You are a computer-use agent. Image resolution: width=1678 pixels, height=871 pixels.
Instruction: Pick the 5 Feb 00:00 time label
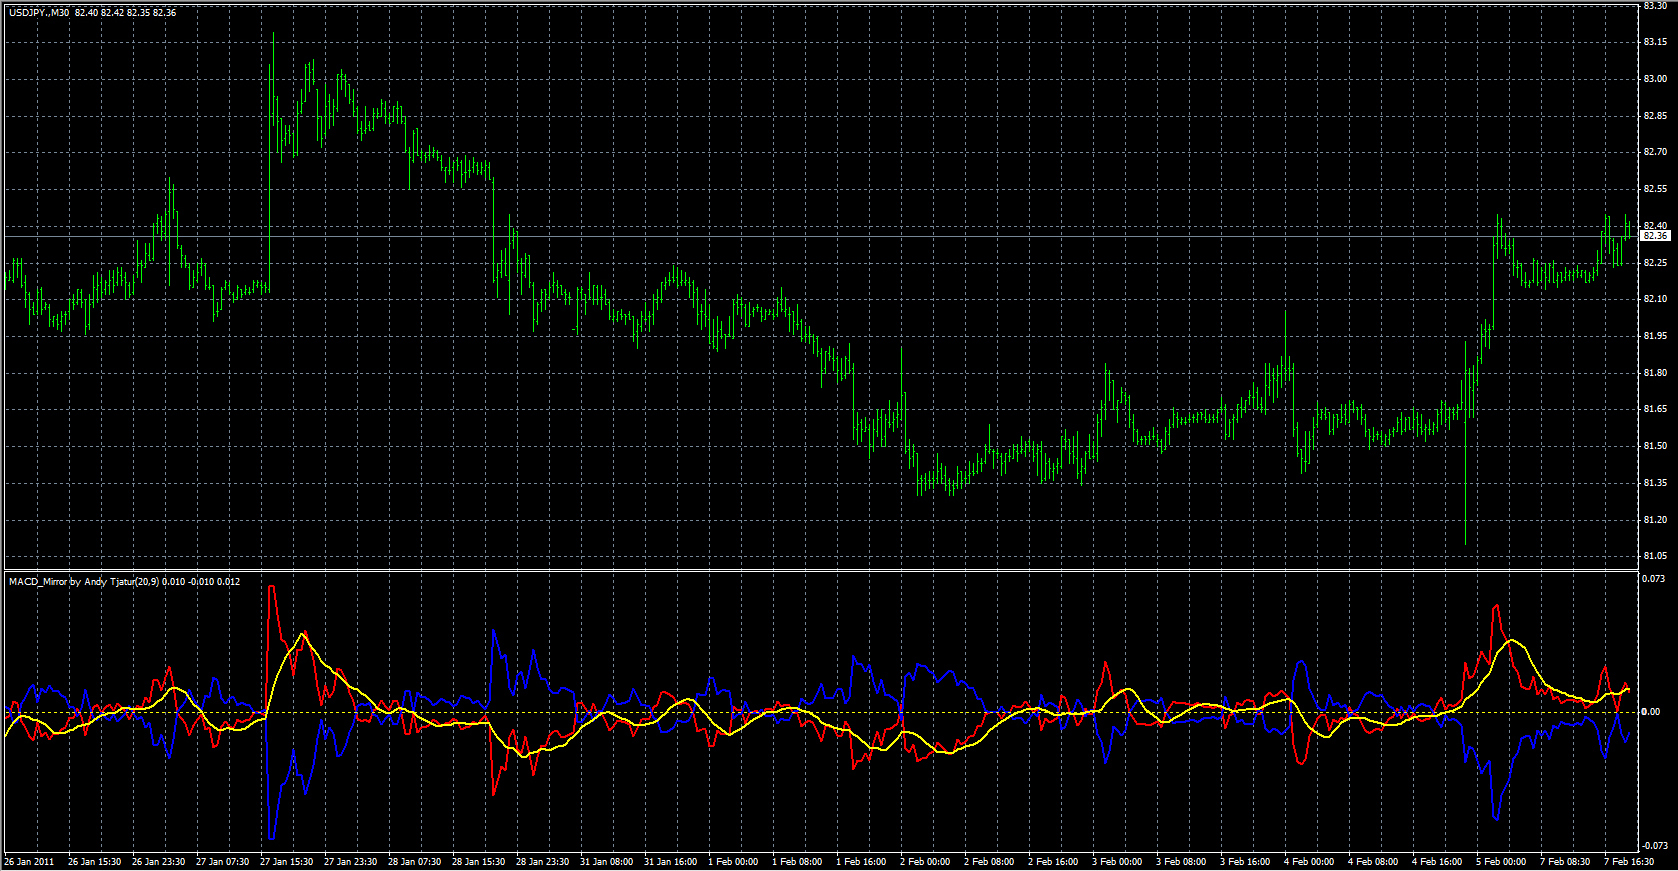[1501, 862]
